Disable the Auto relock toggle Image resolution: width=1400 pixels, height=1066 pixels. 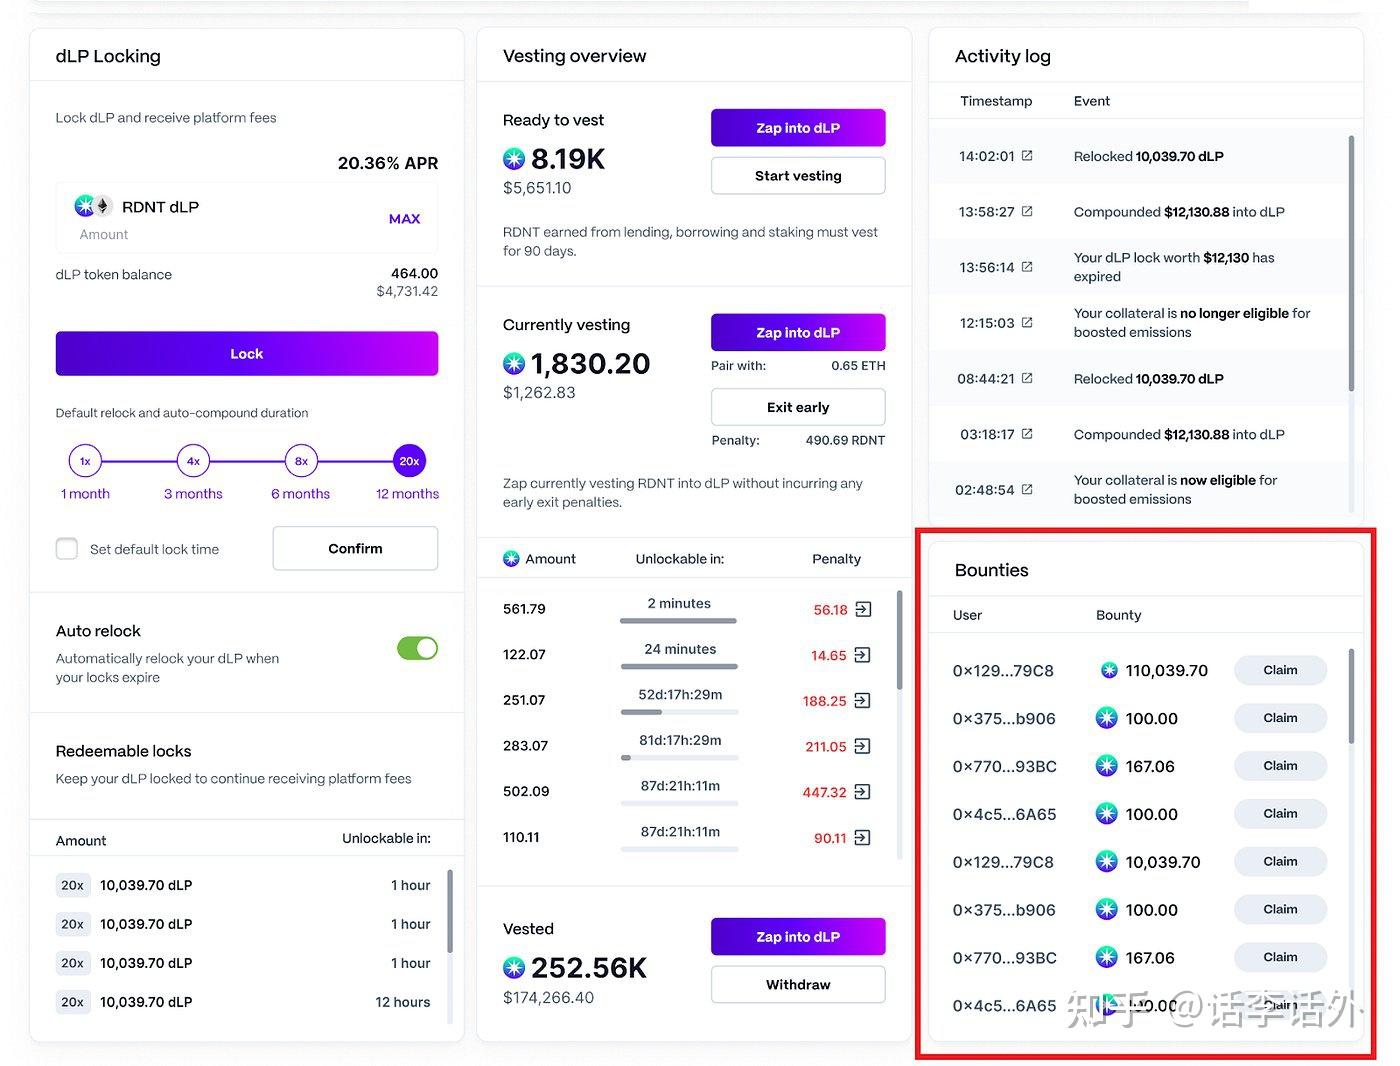(417, 648)
